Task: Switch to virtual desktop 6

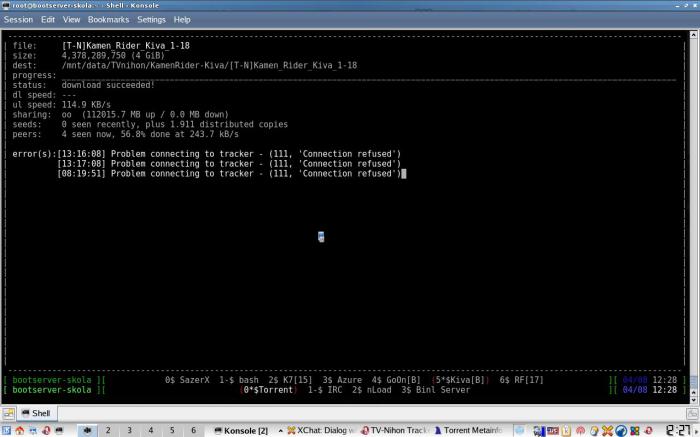Action: [193, 430]
